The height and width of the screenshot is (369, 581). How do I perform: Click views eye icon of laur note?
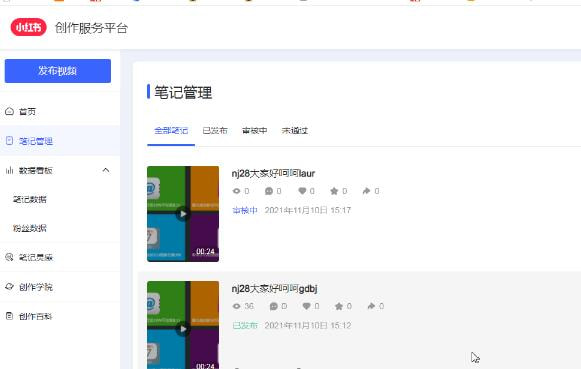tap(236, 191)
